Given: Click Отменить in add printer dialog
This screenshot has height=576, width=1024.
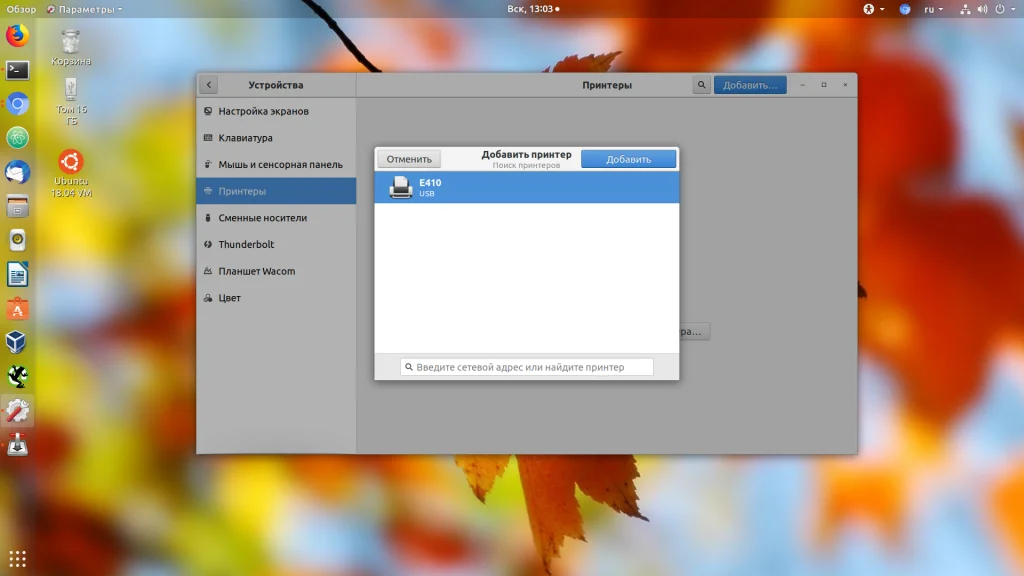Looking at the screenshot, I should coord(409,159).
